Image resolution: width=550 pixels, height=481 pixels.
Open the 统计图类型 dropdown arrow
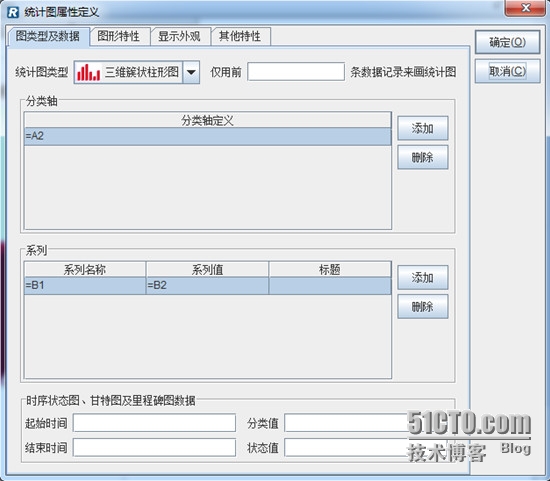point(191,72)
